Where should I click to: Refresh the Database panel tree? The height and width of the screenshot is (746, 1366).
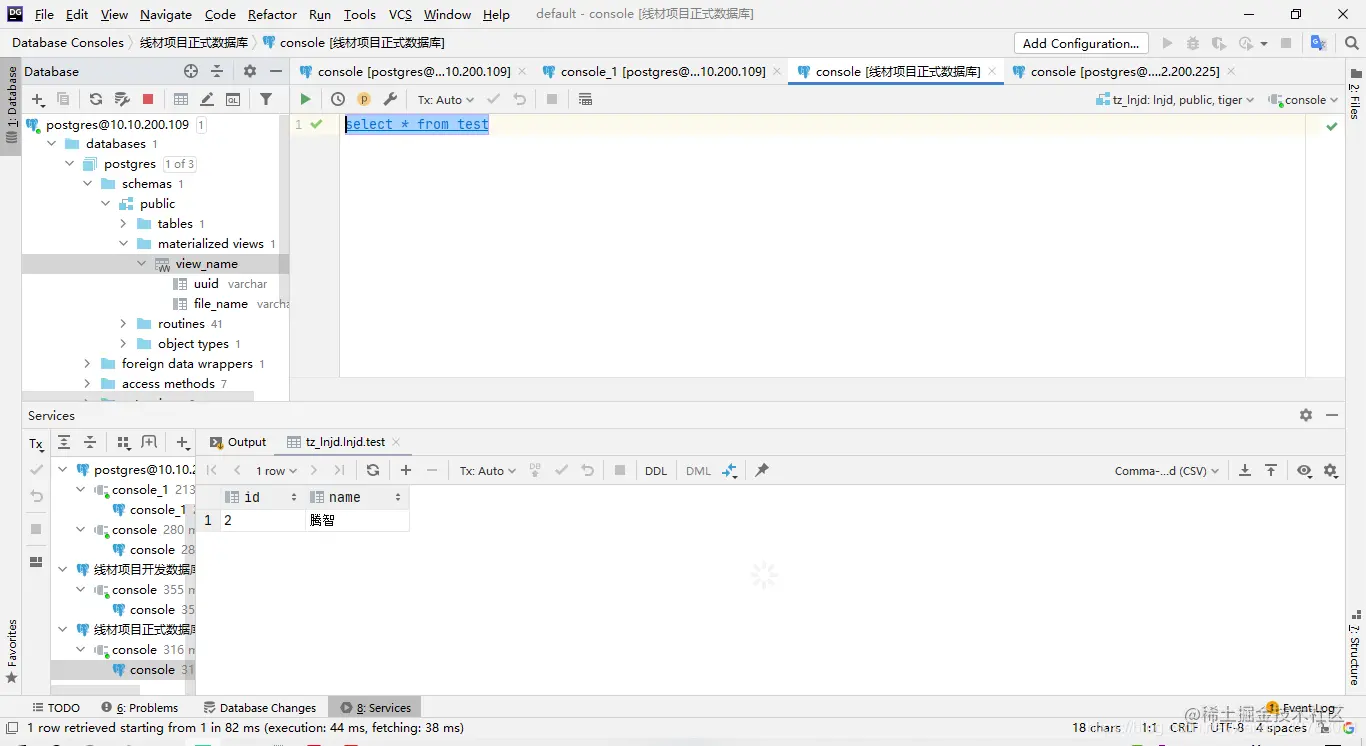click(96, 99)
